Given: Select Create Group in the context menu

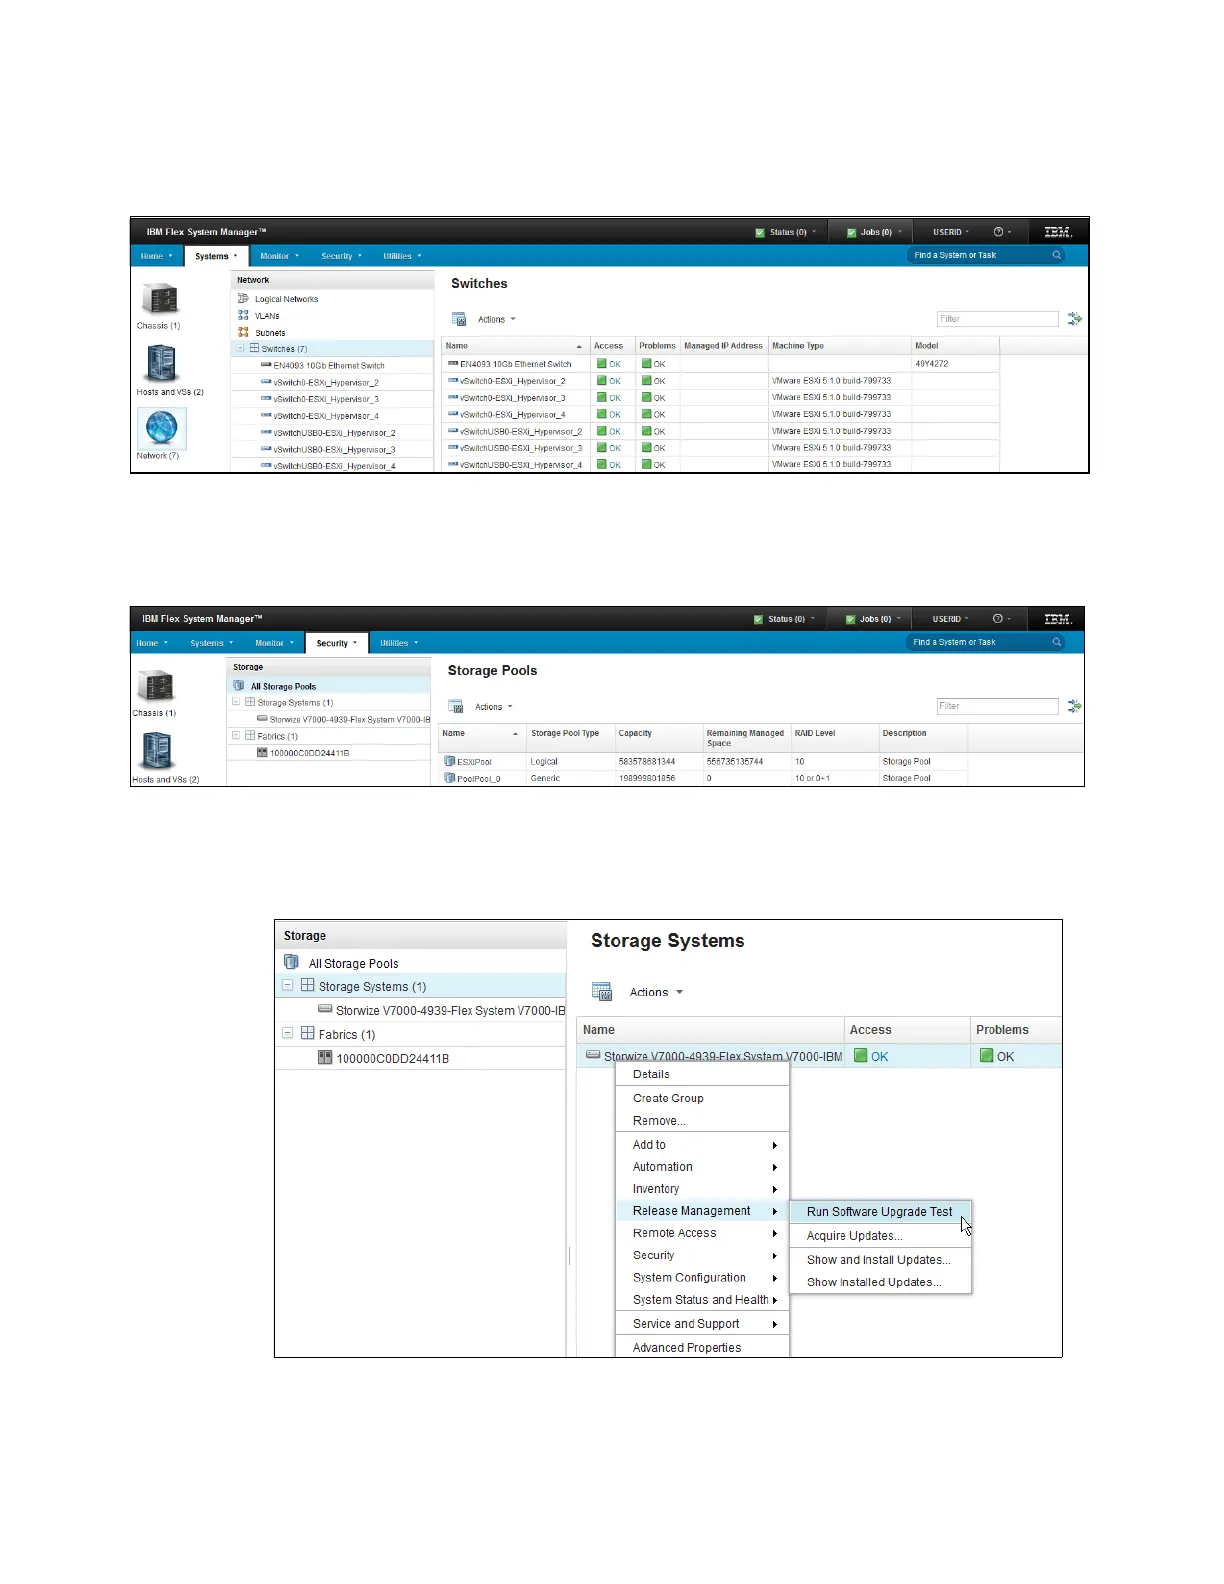Looking at the screenshot, I should pos(702,1098).
